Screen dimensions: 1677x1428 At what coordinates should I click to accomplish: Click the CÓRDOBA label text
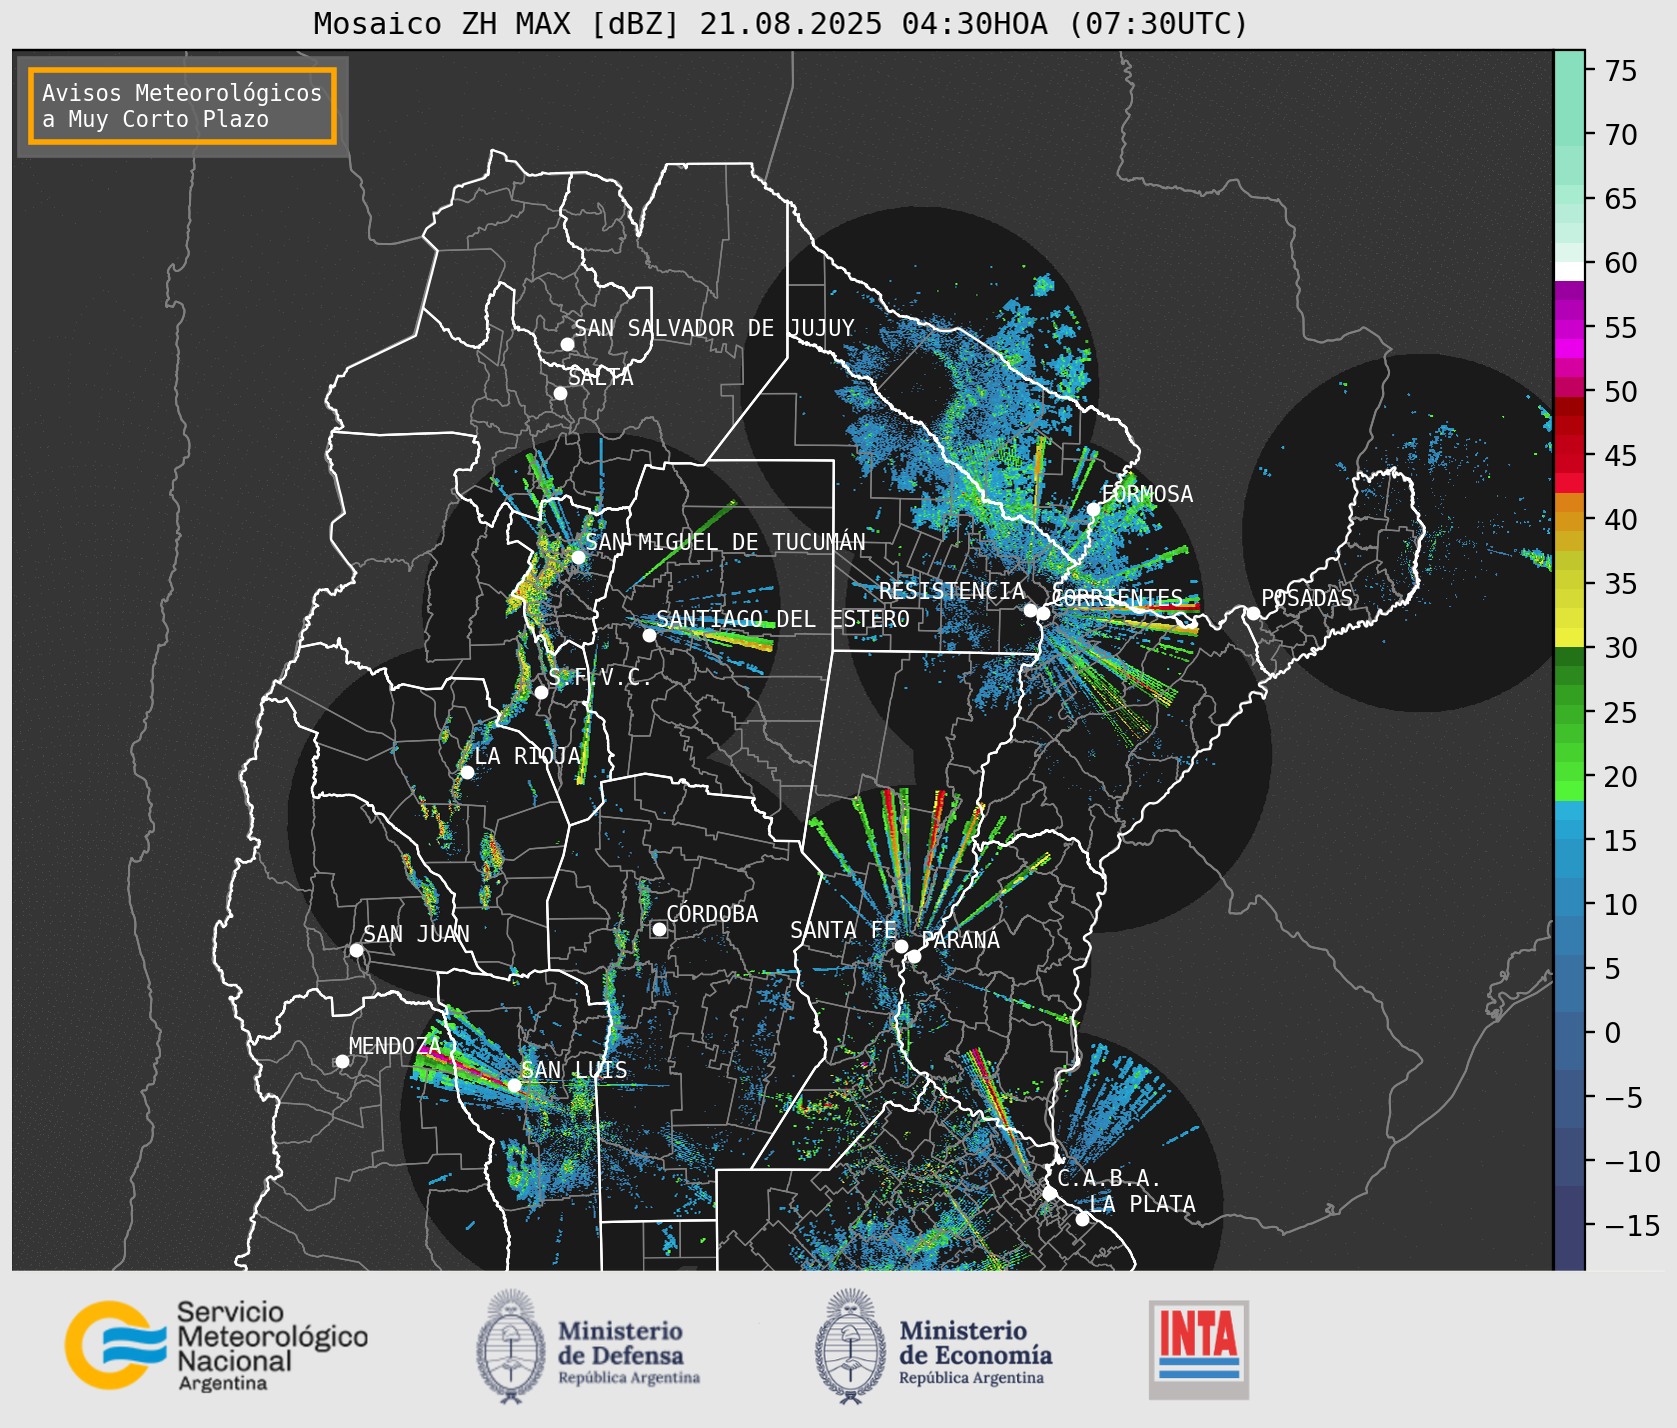[x=712, y=914]
